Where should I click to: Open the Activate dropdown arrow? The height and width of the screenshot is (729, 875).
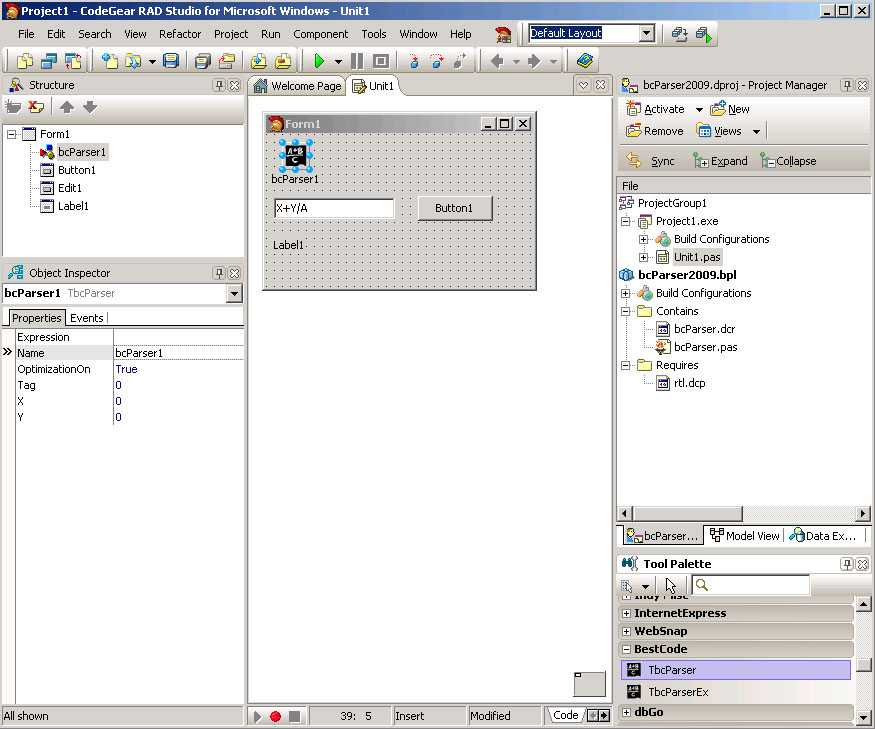point(699,109)
